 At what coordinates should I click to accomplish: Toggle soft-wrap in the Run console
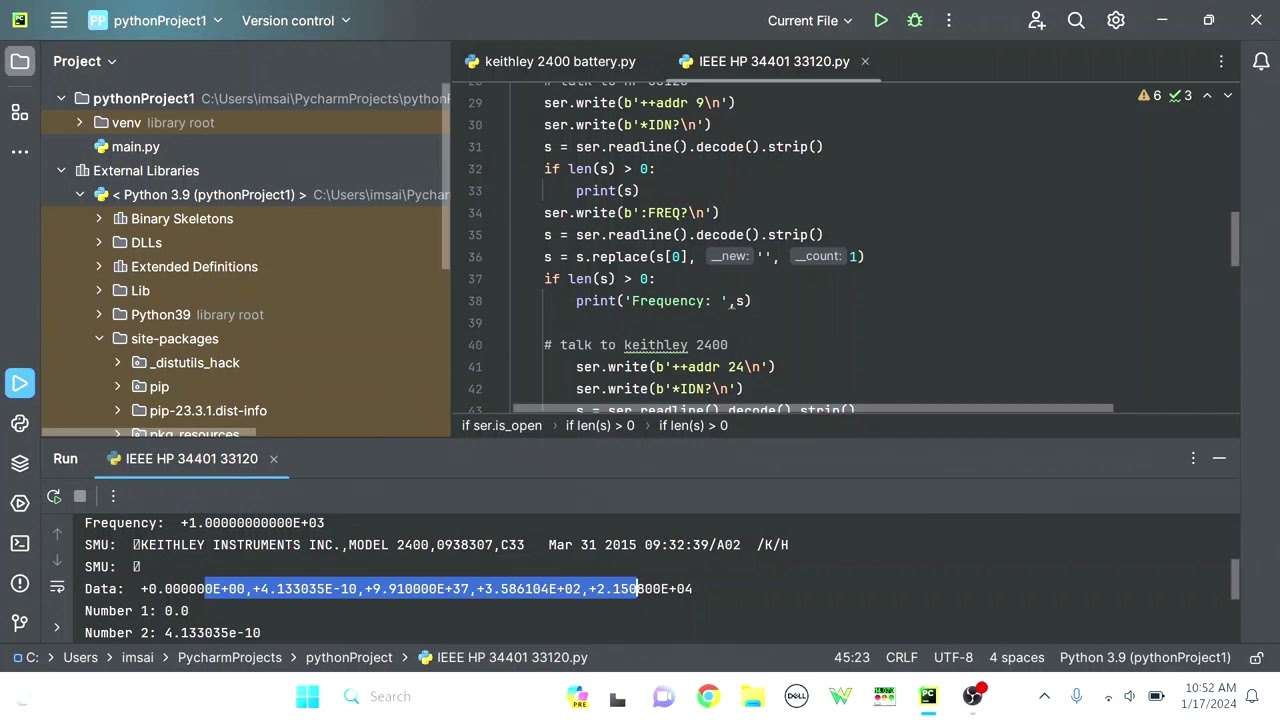(57, 588)
